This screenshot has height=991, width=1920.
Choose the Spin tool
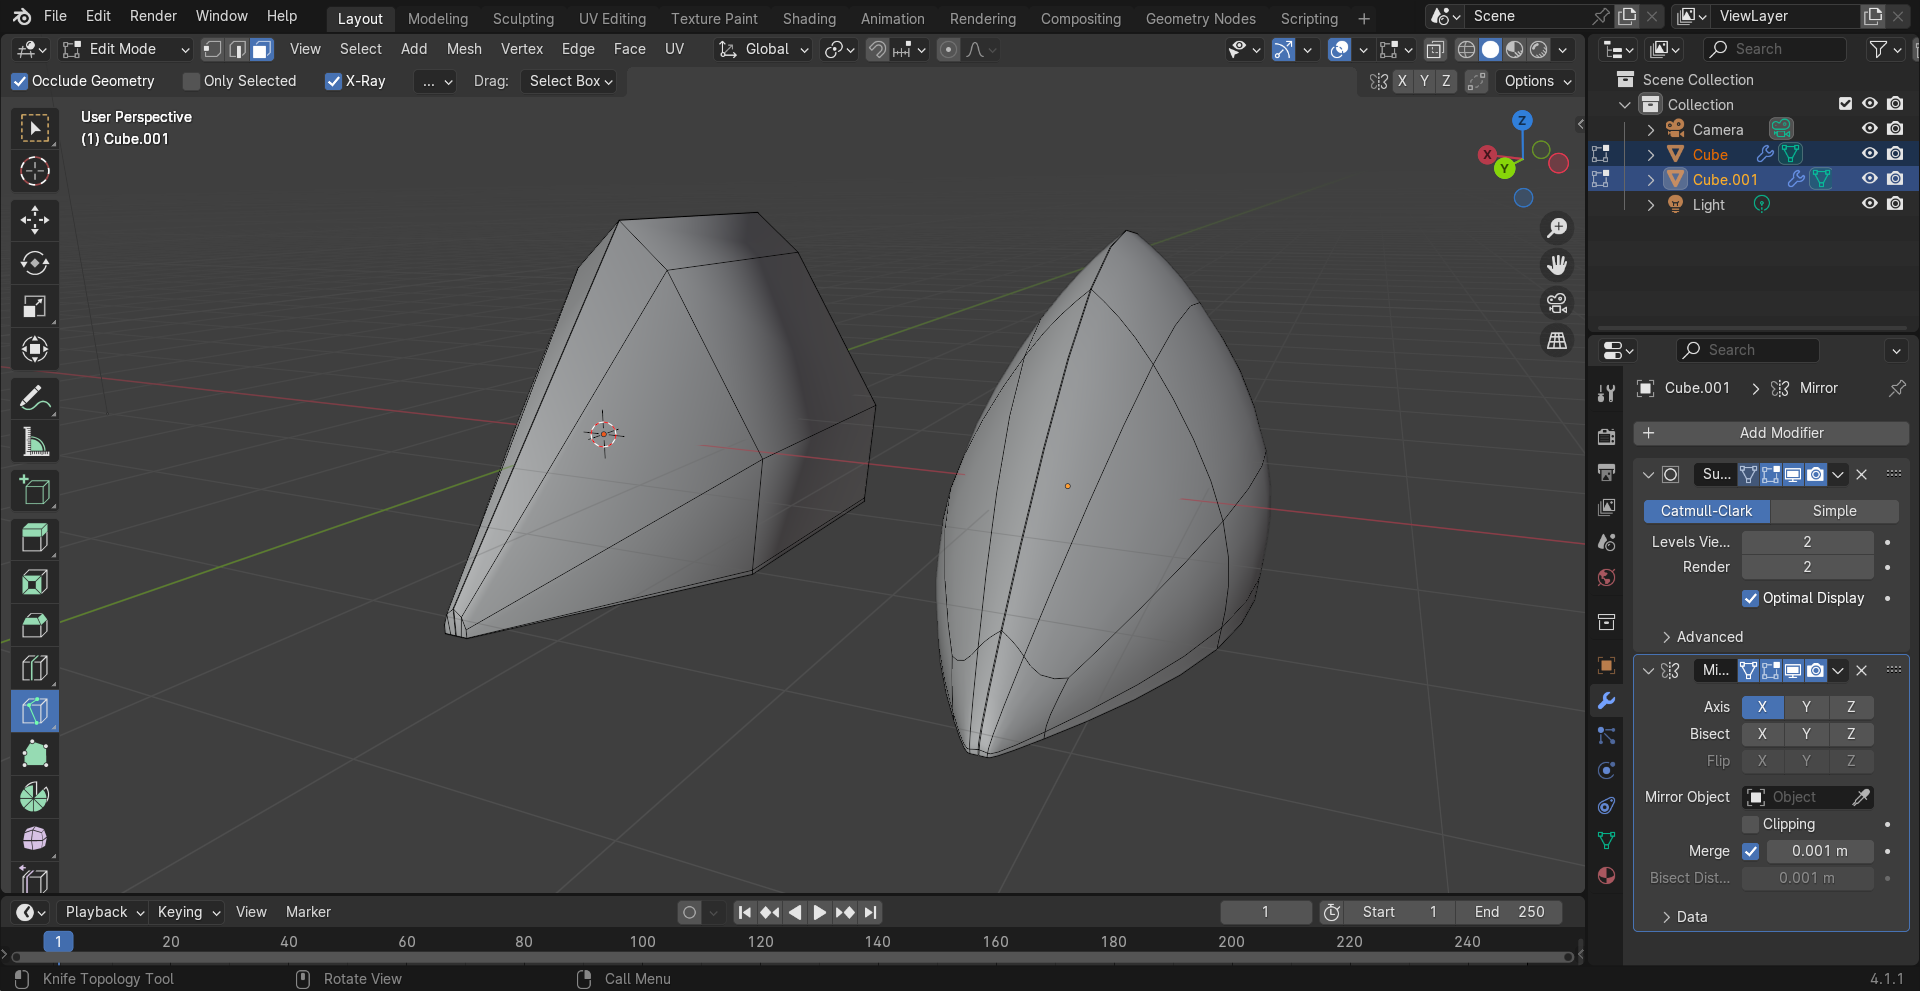[35, 797]
